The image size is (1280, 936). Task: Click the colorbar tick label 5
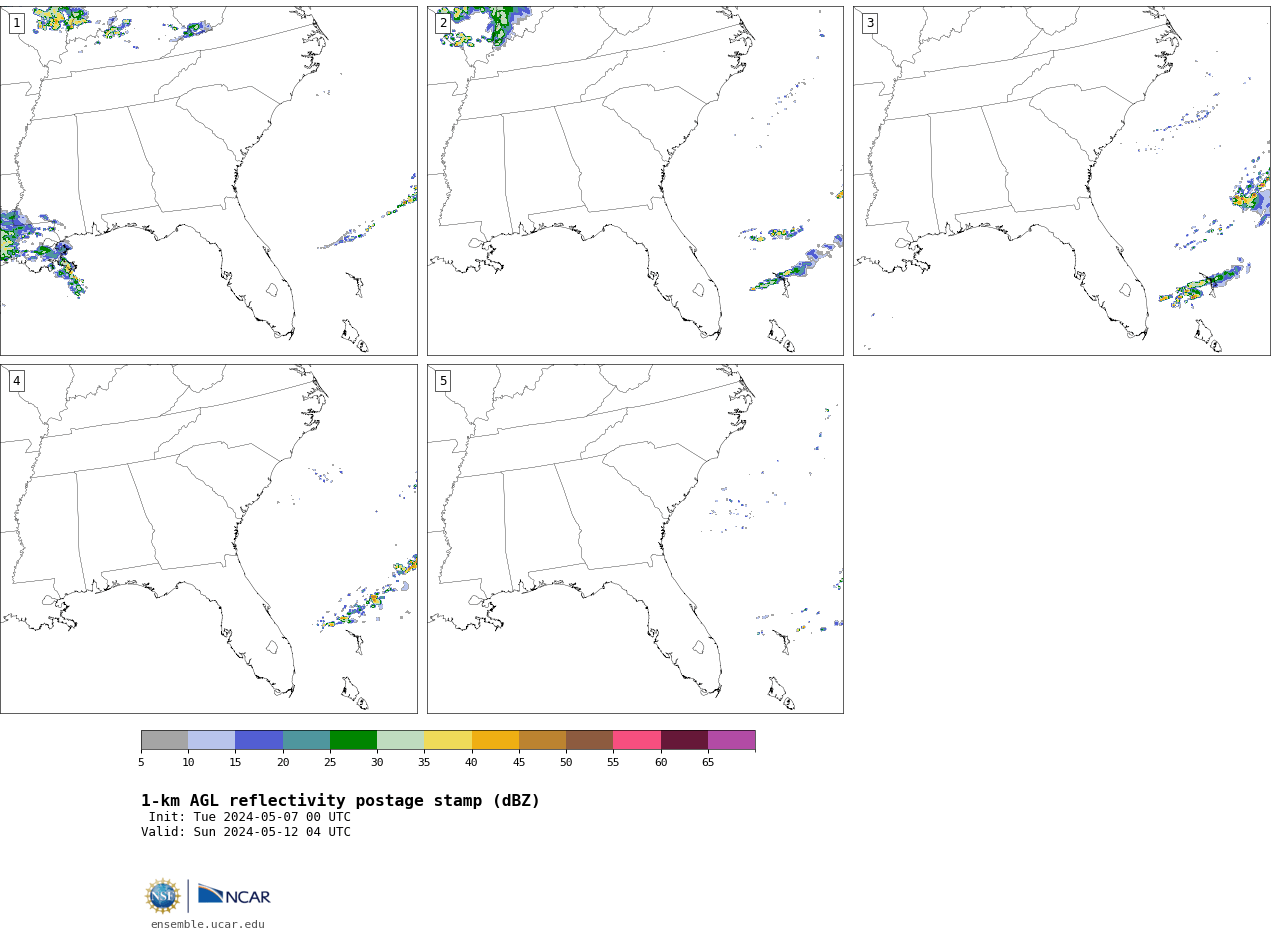pos(141,763)
